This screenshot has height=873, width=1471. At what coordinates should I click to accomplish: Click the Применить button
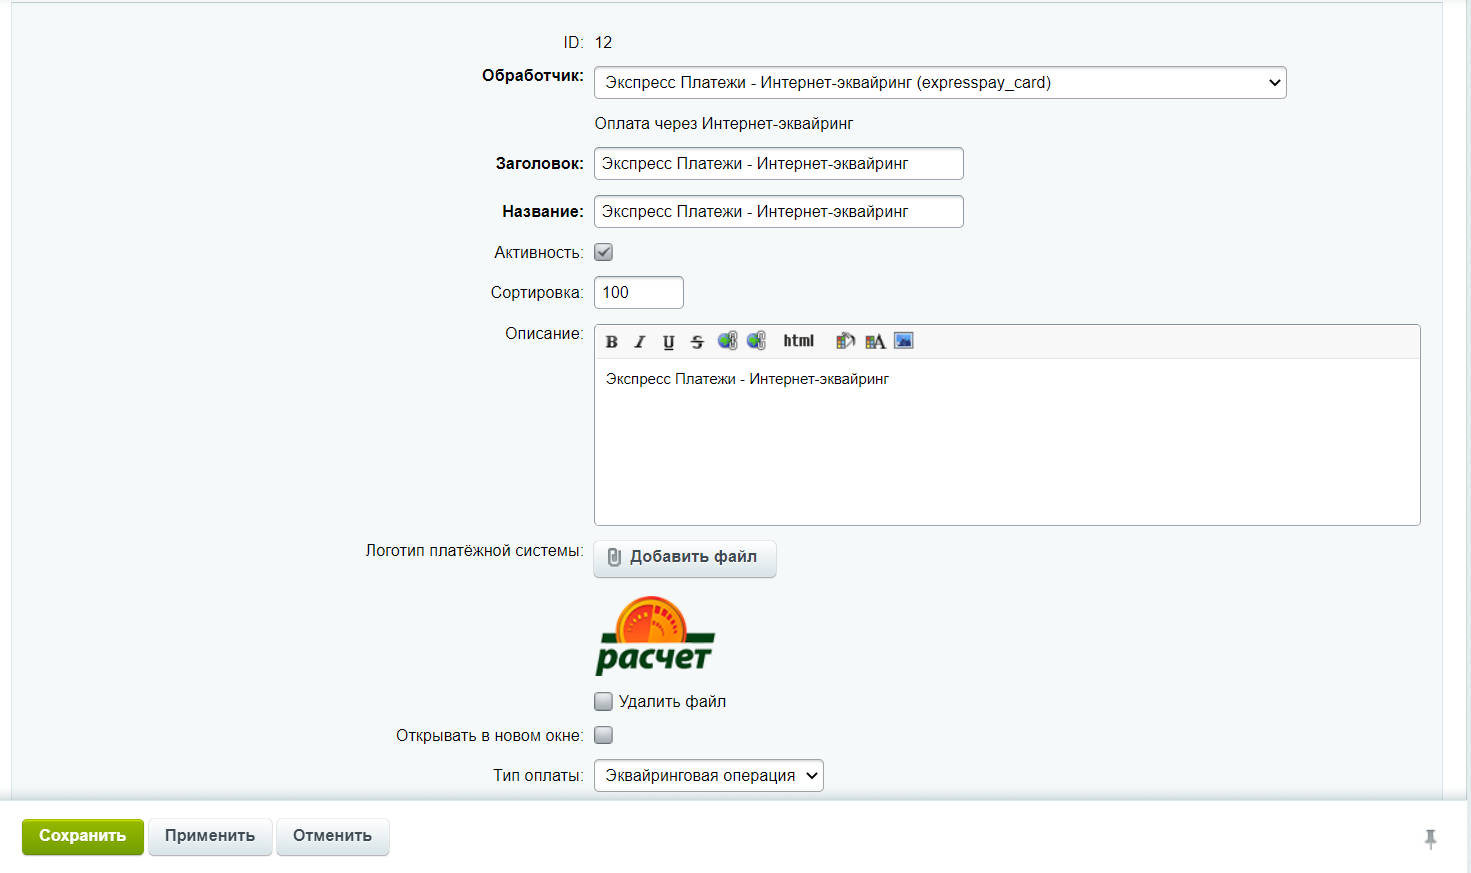(210, 836)
